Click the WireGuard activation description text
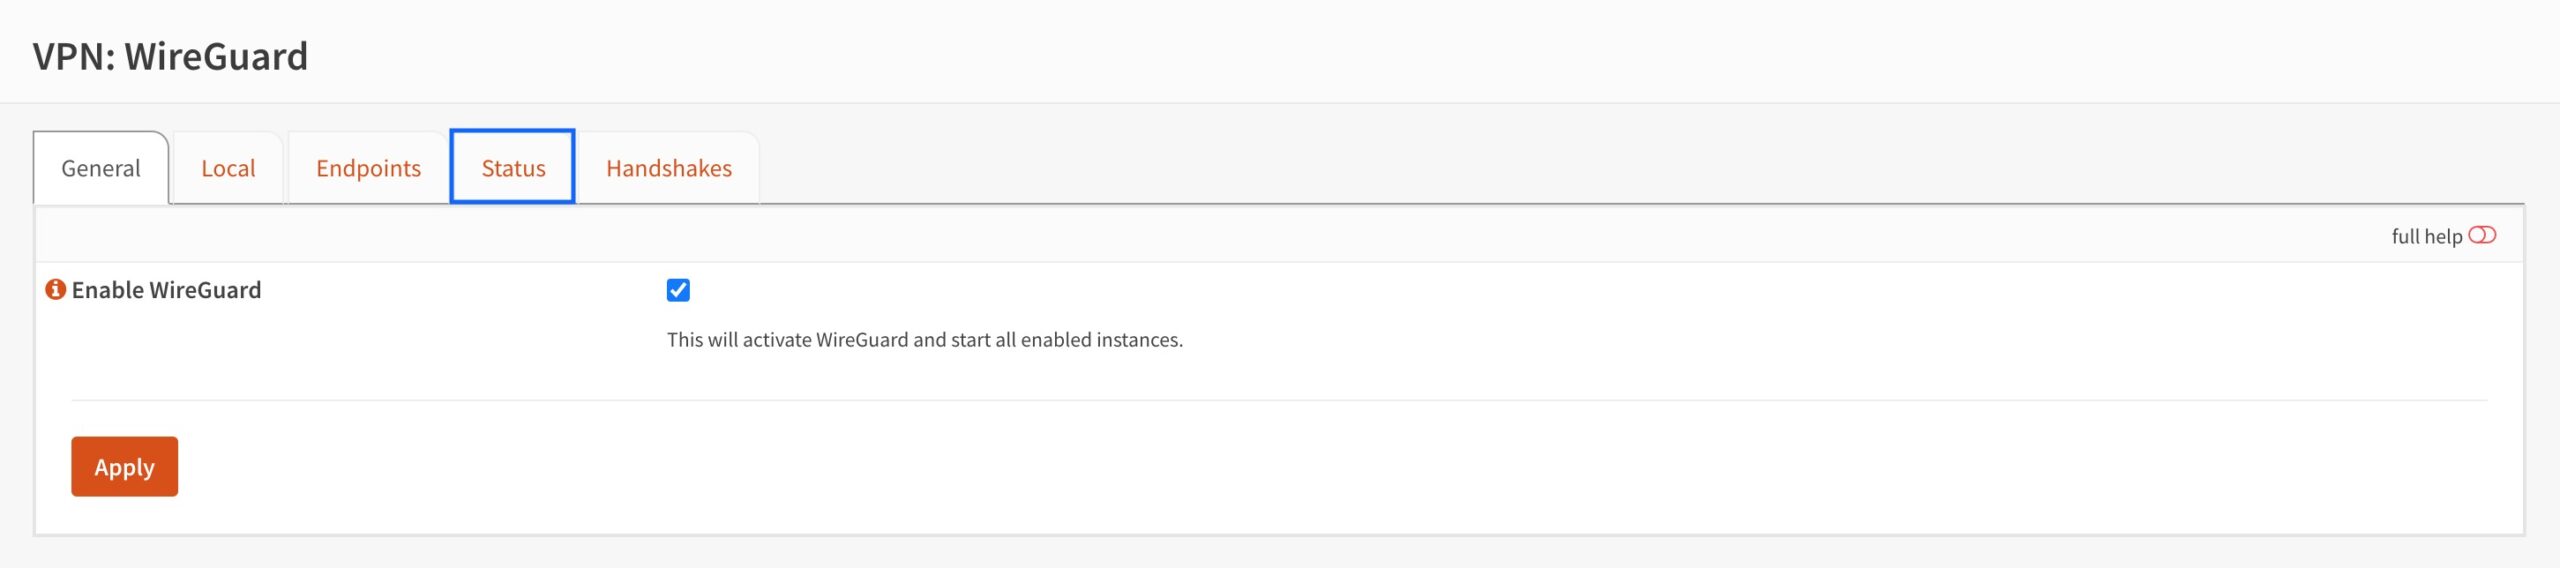 tap(925, 340)
